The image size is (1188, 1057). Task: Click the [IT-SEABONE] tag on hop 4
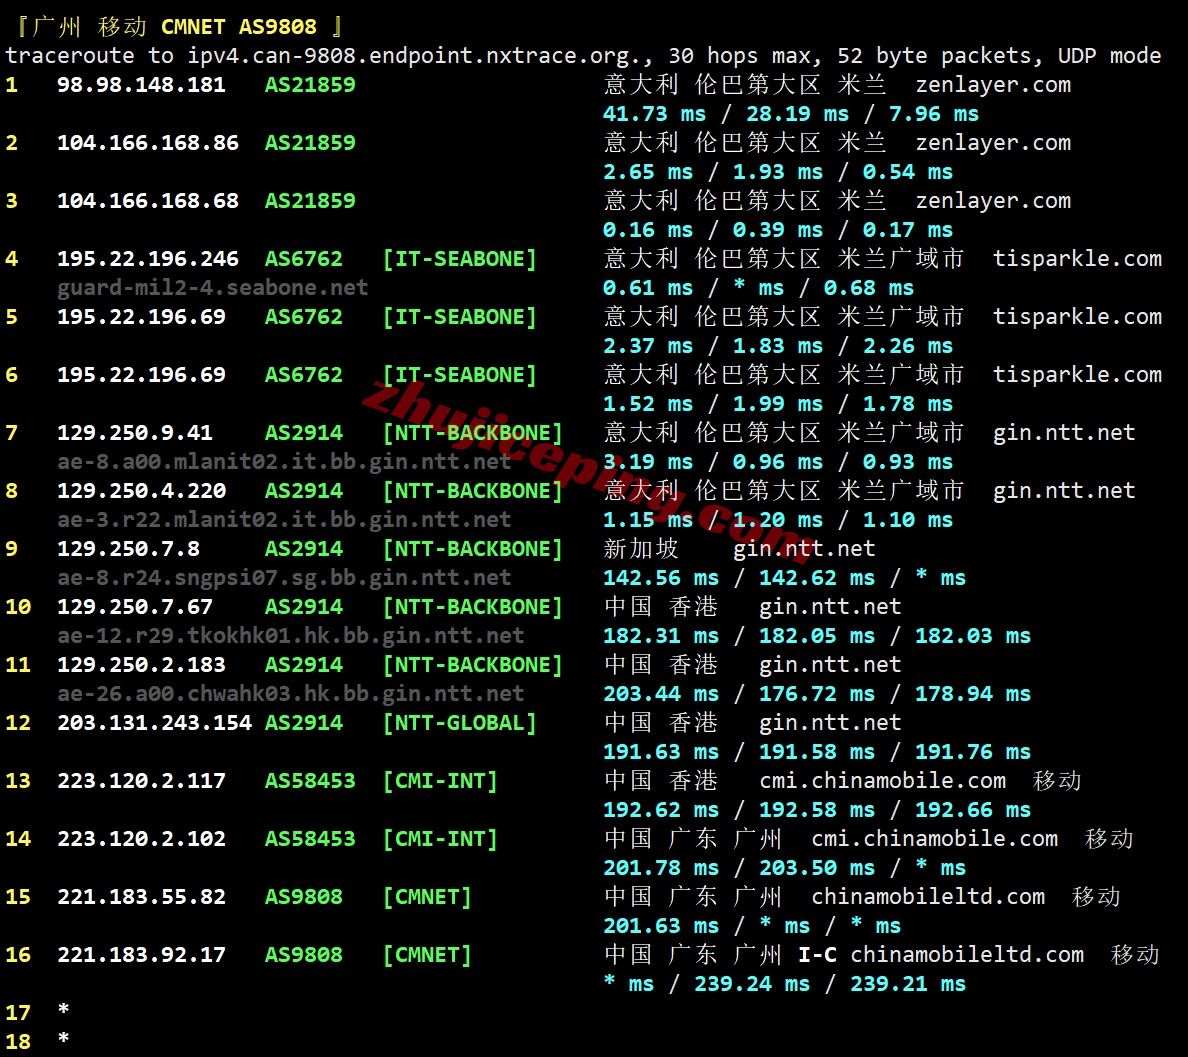click(460, 259)
